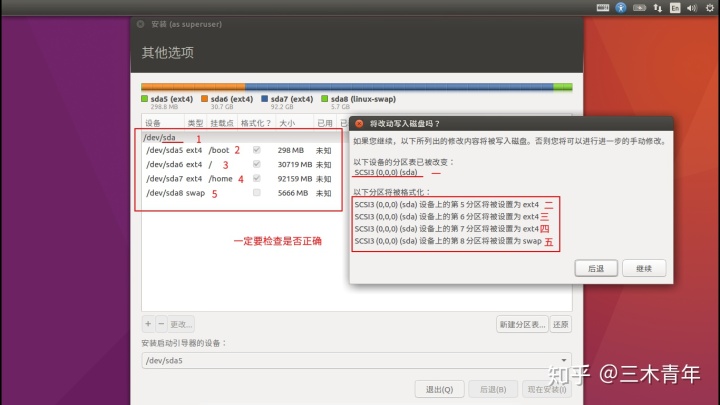Toggle format checkbox for /dev/sda5
This screenshot has width=720, height=405.
coord(257,150)
